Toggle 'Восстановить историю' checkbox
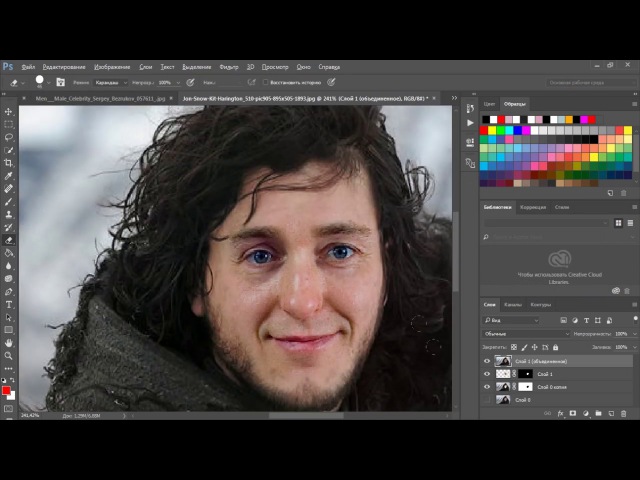The image size is (640, 480). pos(263,82)
